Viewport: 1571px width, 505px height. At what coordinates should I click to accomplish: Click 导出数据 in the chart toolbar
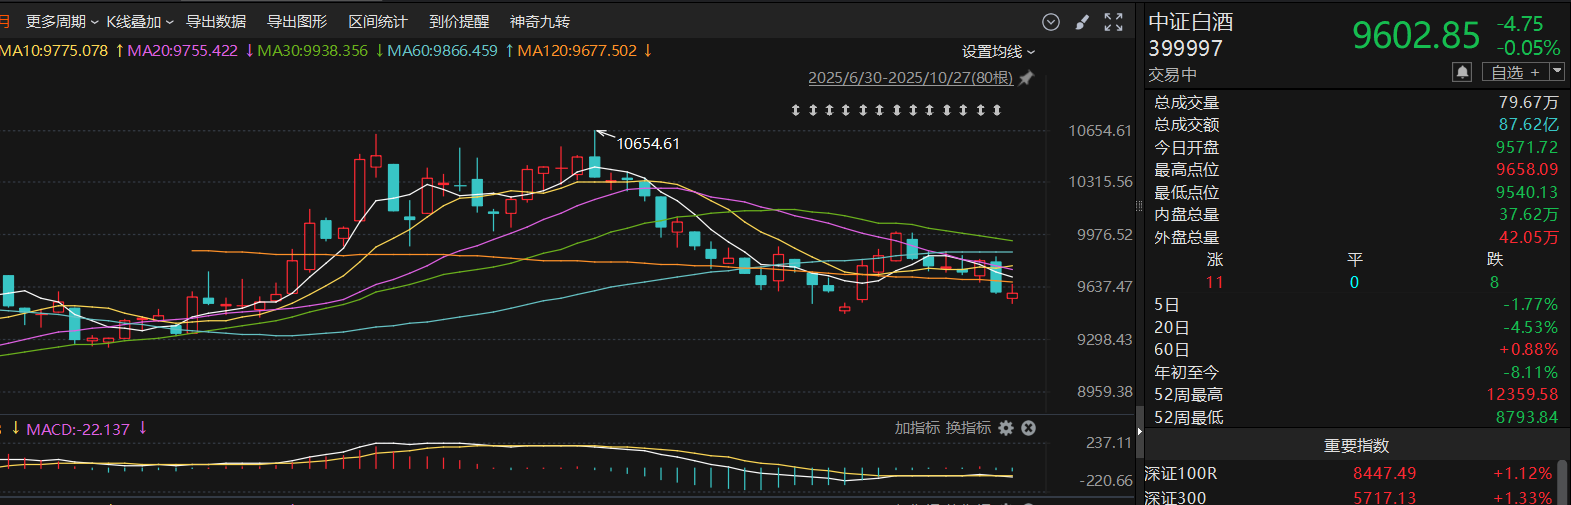click(x=216, y=22)
